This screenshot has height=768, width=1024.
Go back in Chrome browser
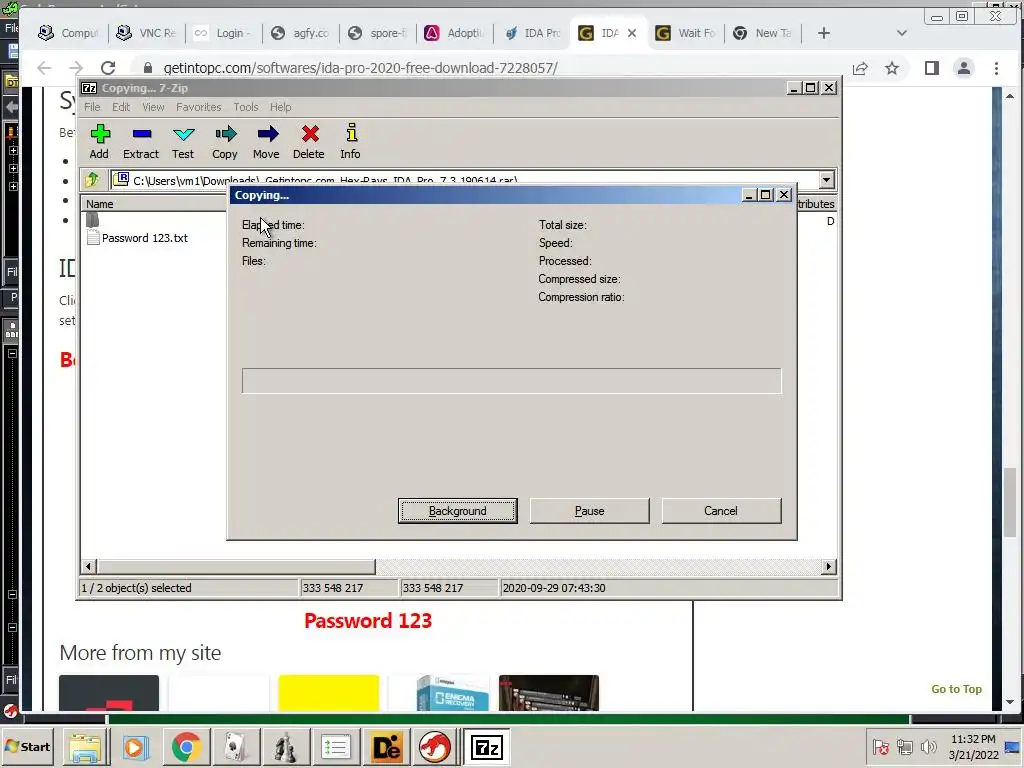[44, 68]
